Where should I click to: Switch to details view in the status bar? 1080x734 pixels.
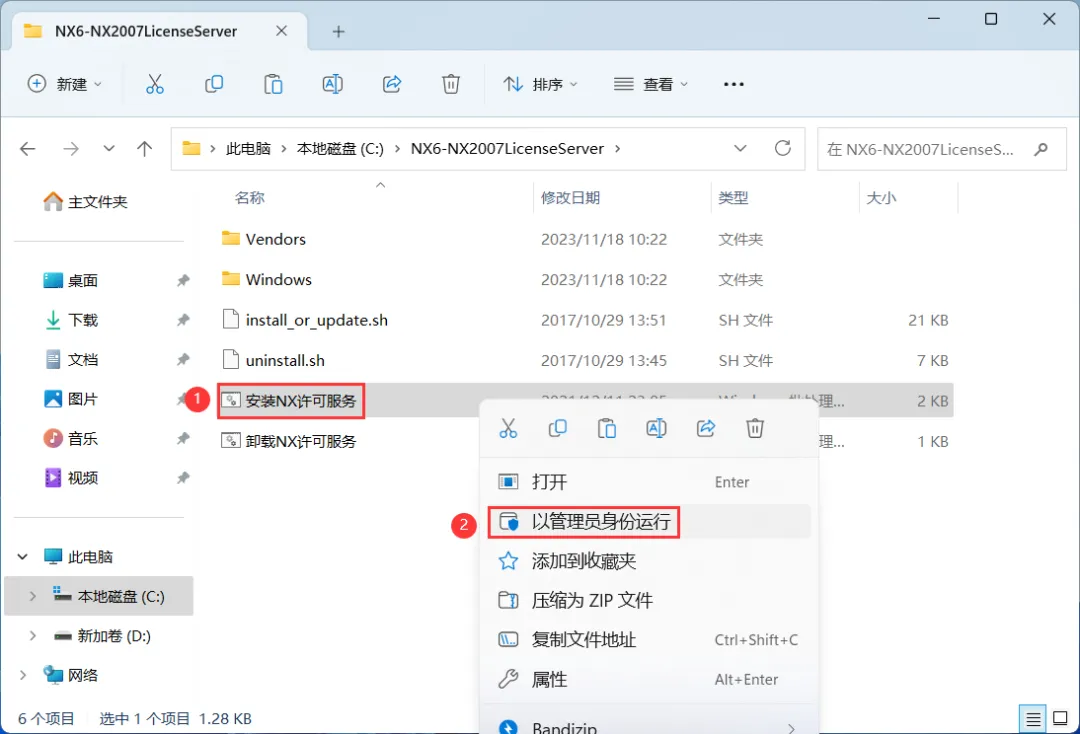(1032, 720)
